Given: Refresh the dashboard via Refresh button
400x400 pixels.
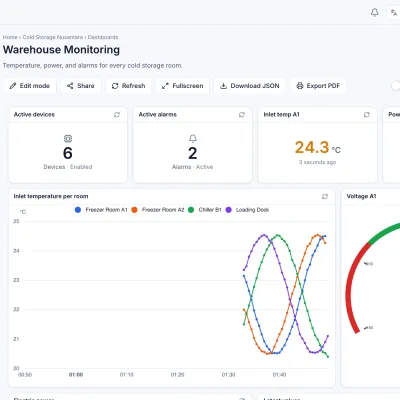Looking at the screenshot, I should click(128, 86).
